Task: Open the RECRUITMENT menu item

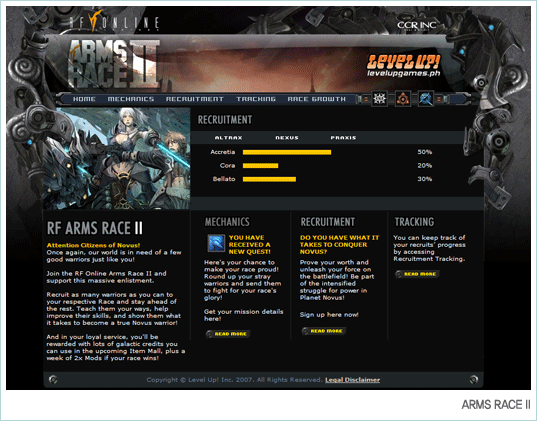Action: tap(195, 99)
